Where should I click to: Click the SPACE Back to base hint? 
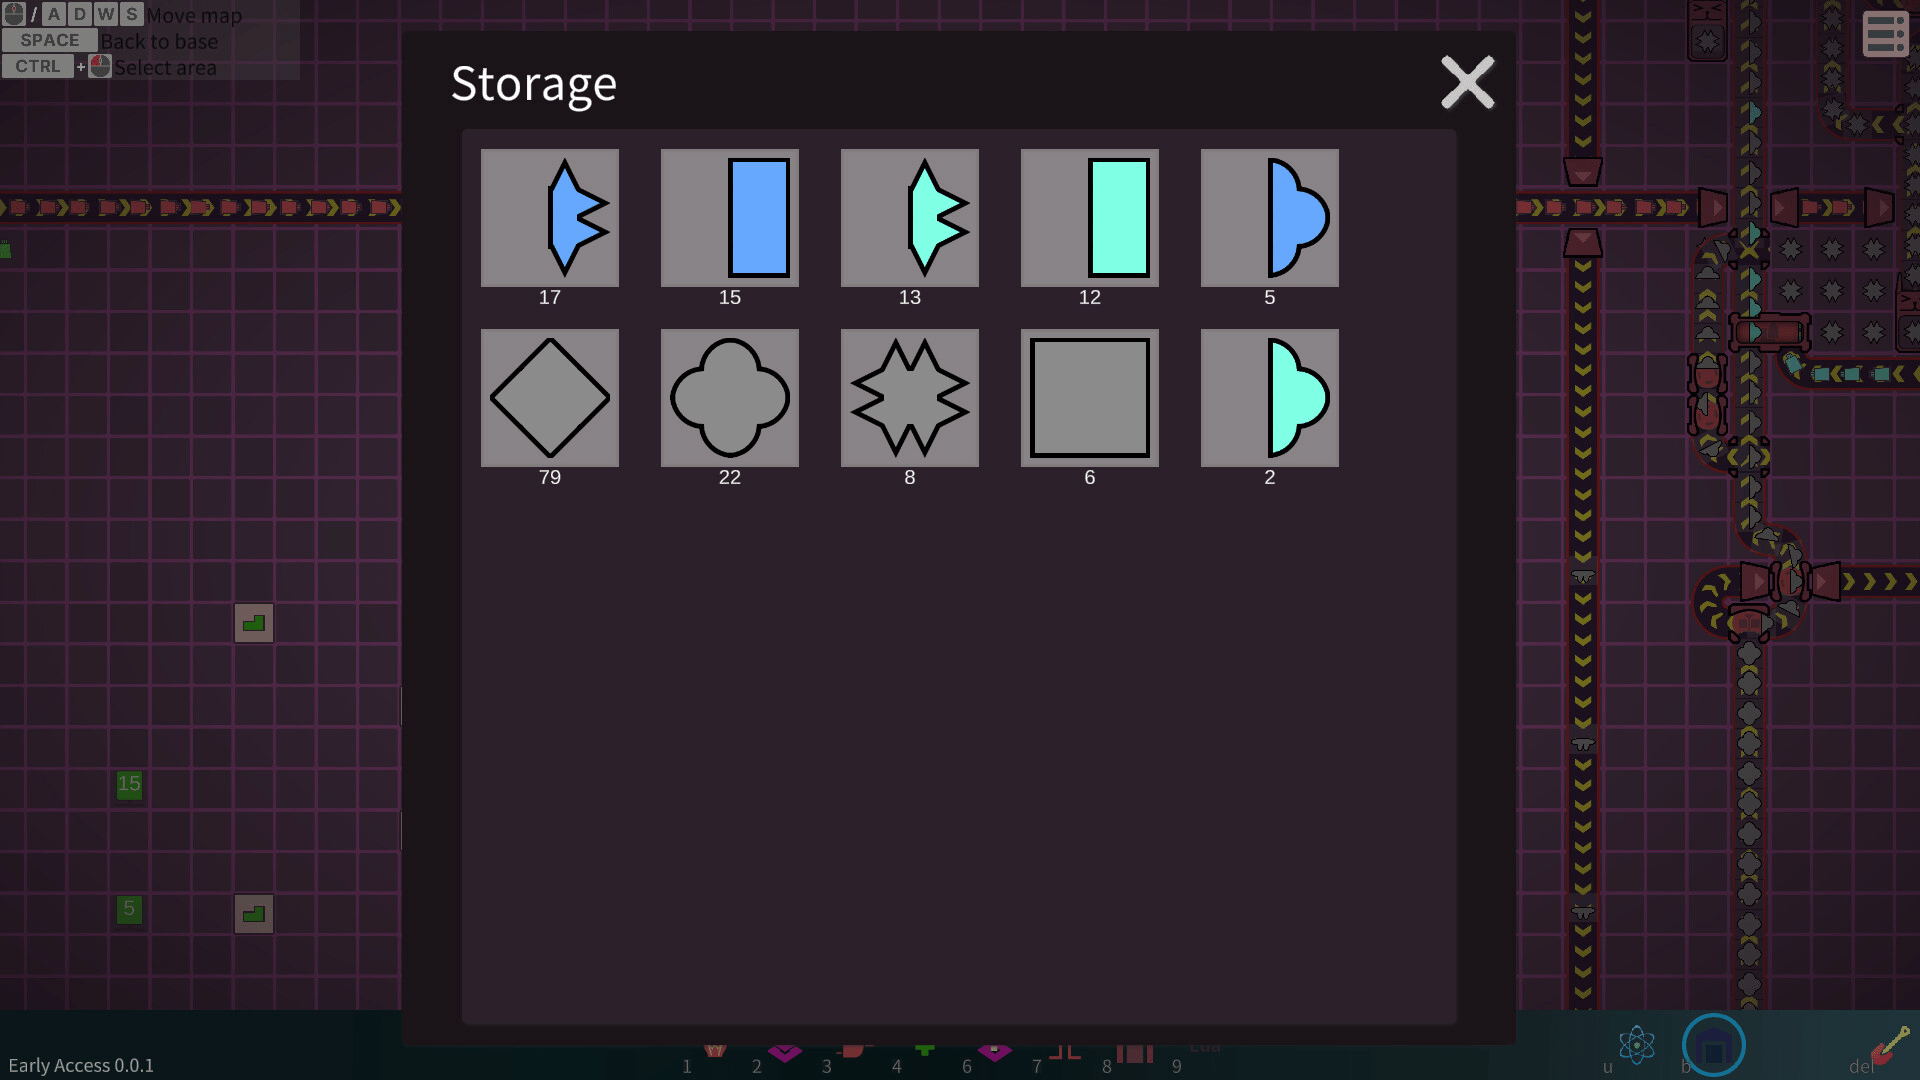(x=110, y=41)
